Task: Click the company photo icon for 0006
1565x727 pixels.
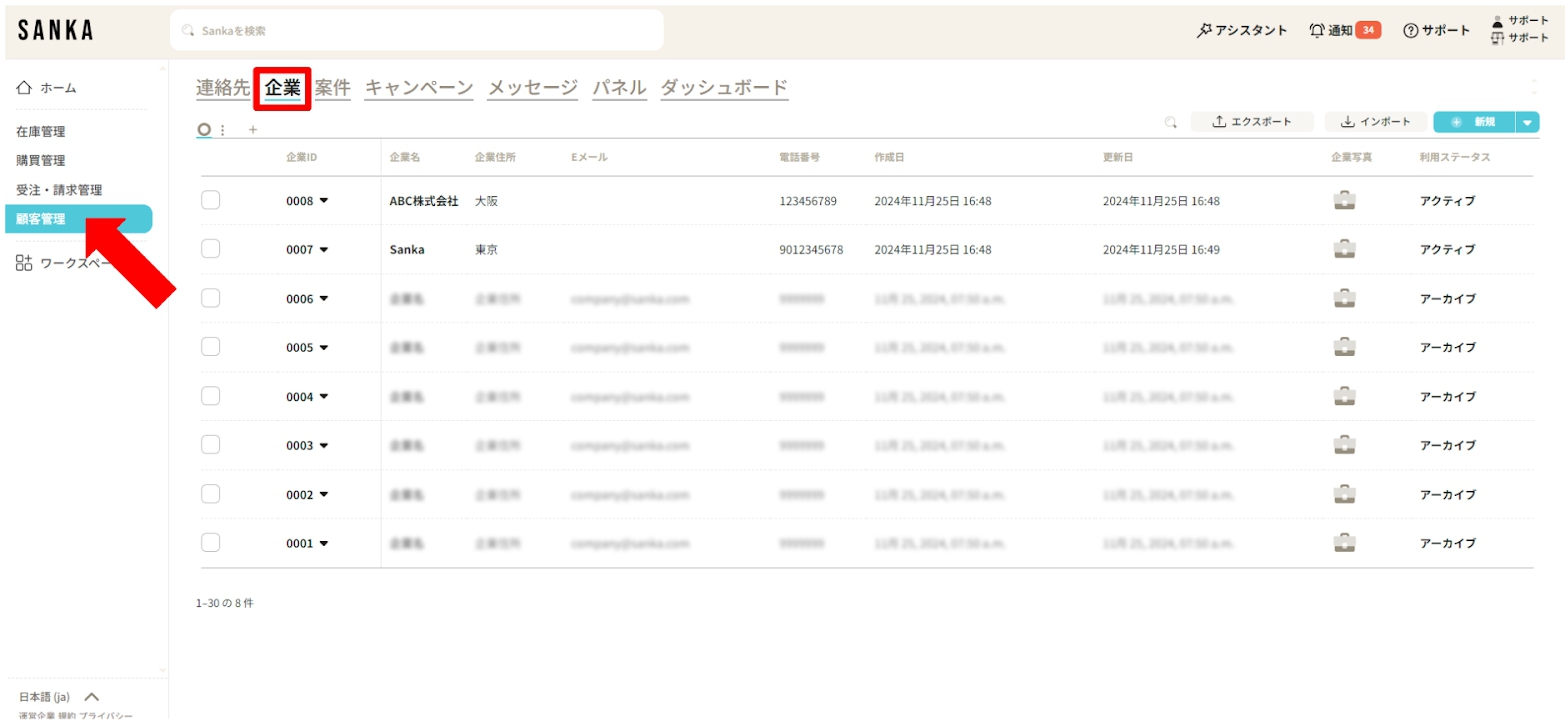Action: [1345, 298]
